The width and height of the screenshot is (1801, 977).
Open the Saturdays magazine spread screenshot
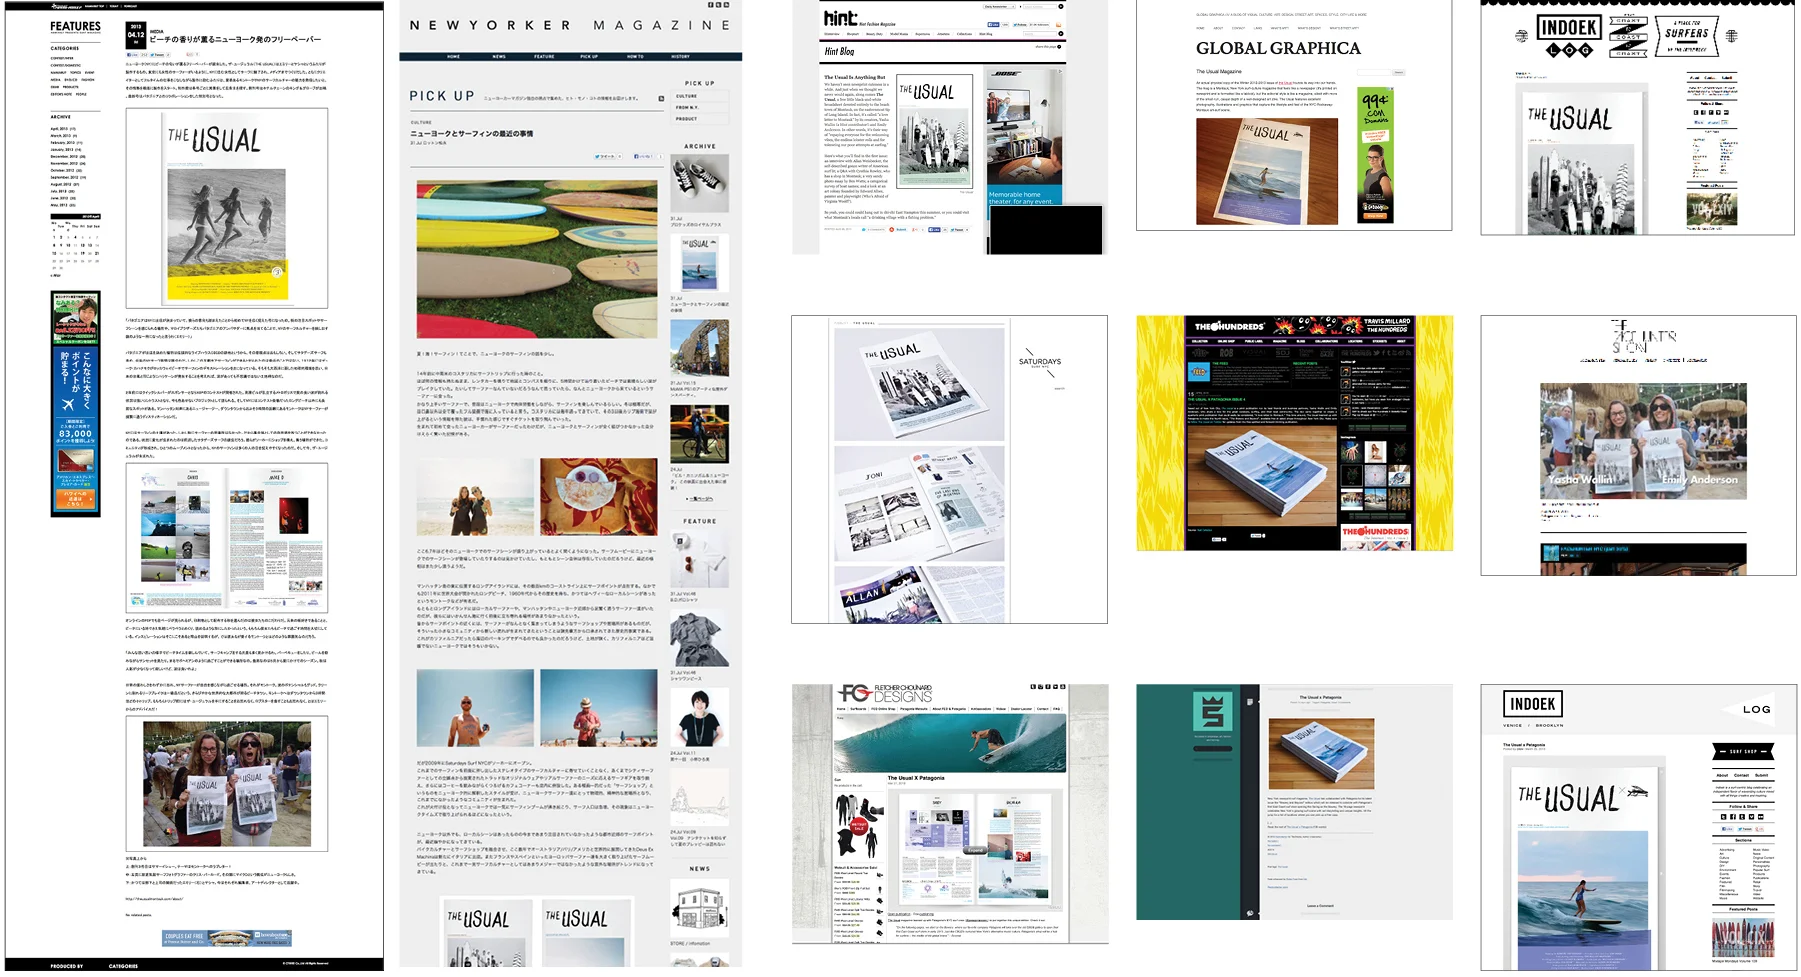(949, 469)
